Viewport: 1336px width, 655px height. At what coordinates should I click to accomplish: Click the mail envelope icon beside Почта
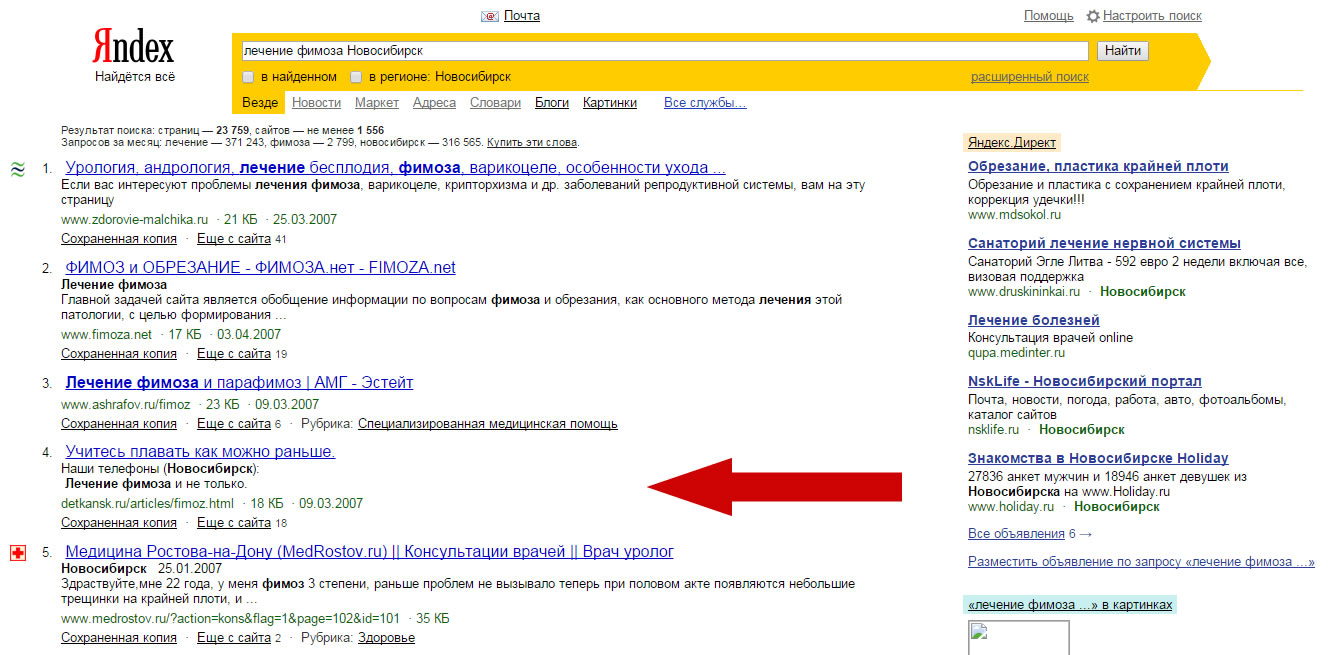pyautogui.click(x=490, y=16)
